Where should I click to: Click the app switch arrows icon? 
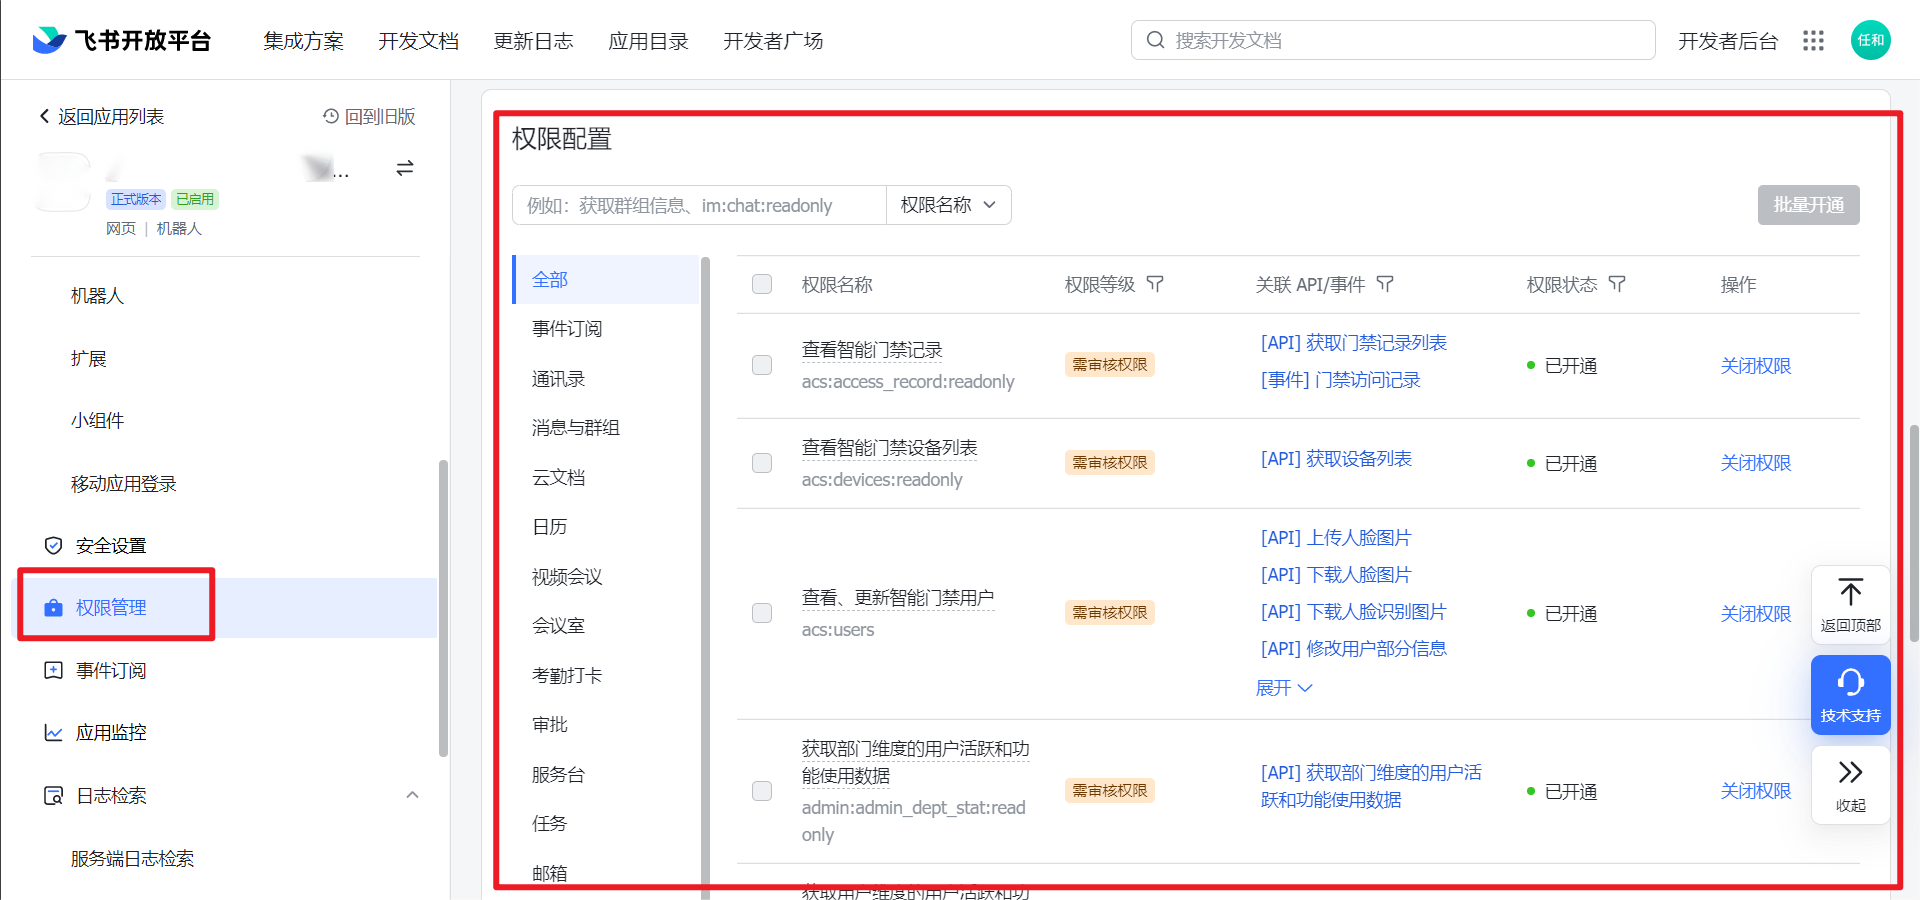pos(405,168)
